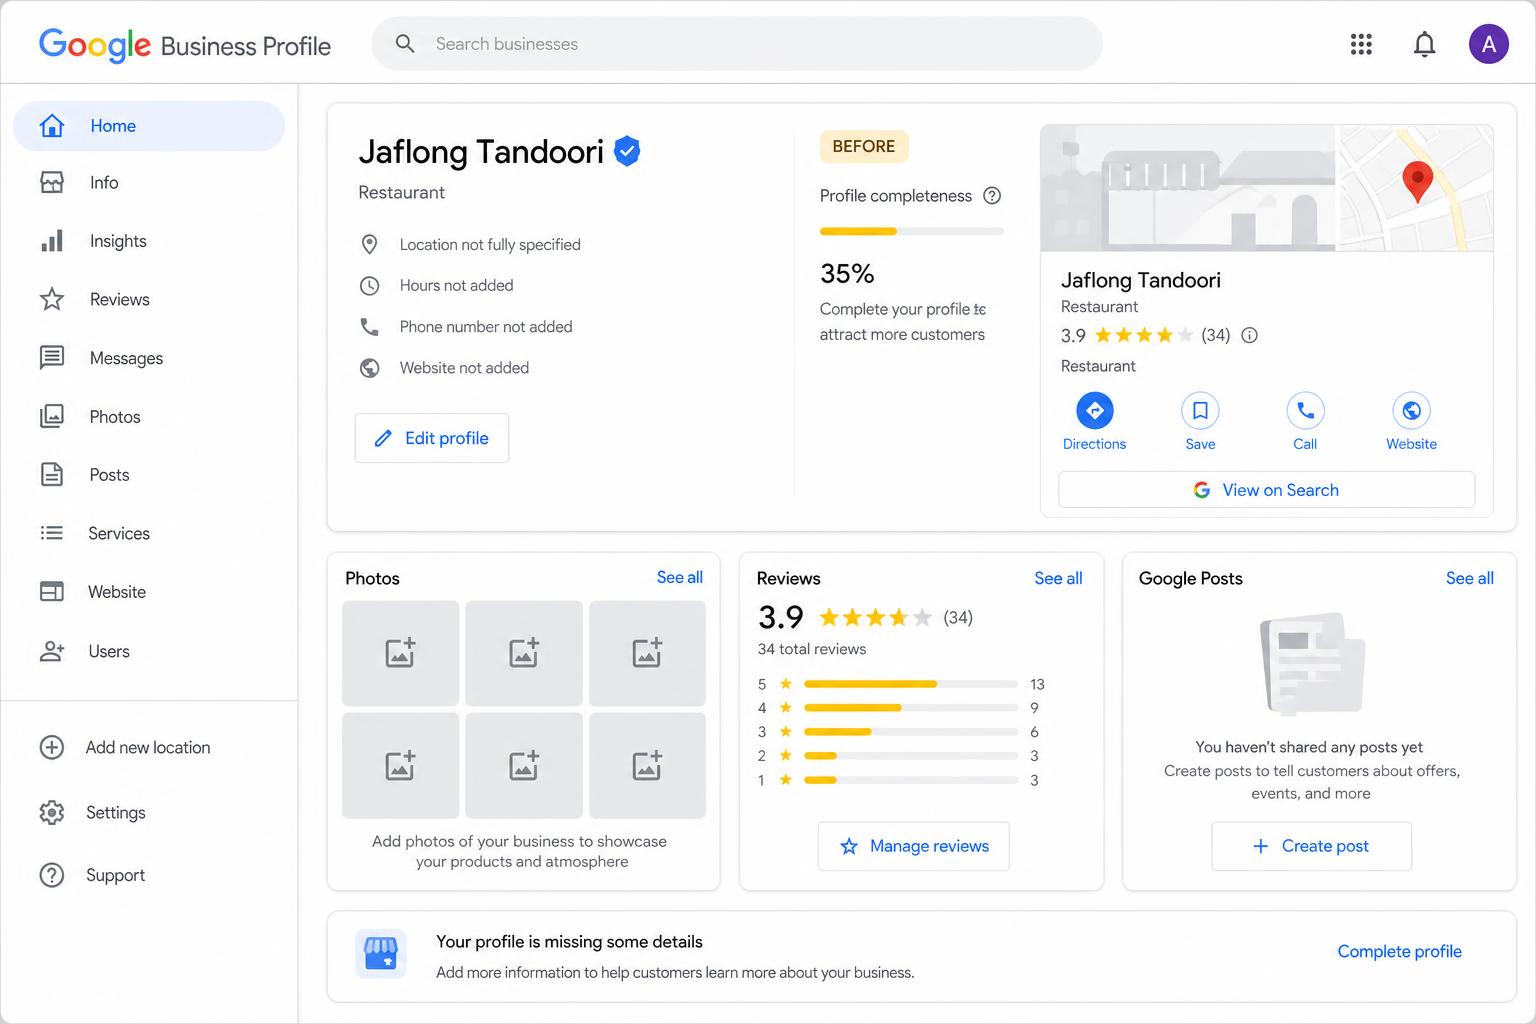Click the Manage reviews button
Screen dimensions: 1536x1024
[x=913, y=846]
